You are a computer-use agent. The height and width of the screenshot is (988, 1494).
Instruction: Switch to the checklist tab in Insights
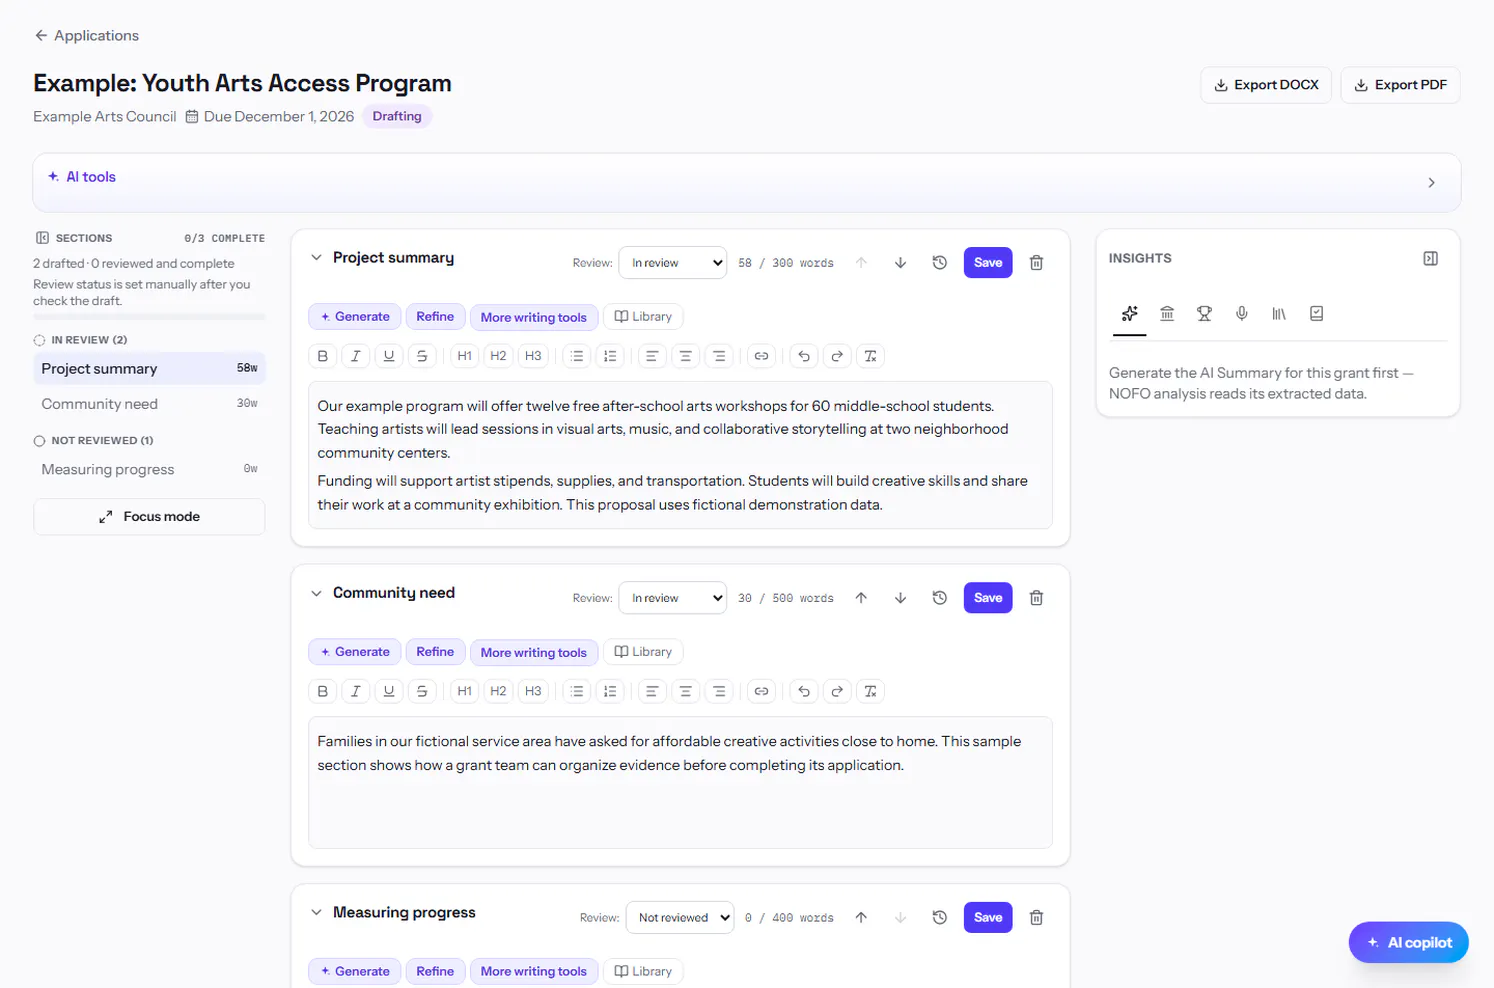[x=1317, y=314]
